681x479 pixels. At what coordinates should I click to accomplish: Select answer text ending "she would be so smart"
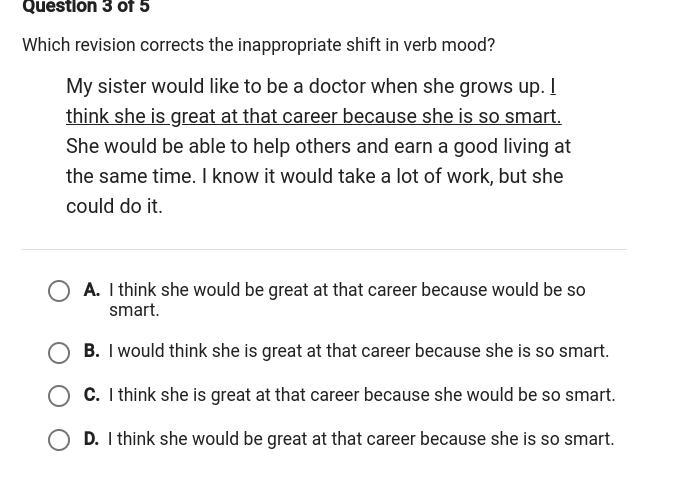pos(362,395)
